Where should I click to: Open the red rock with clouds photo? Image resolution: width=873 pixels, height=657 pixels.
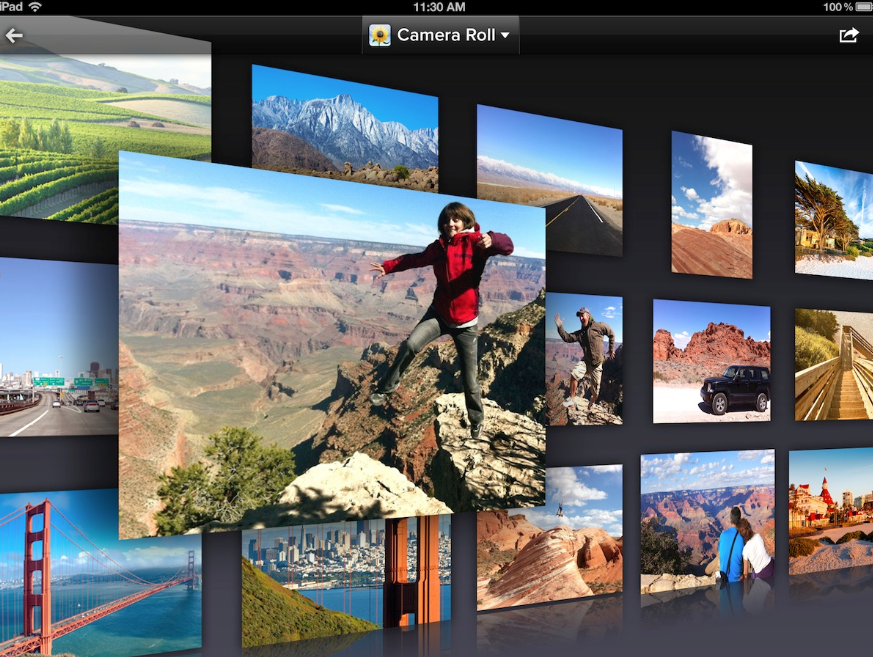(x=711, y=205)
